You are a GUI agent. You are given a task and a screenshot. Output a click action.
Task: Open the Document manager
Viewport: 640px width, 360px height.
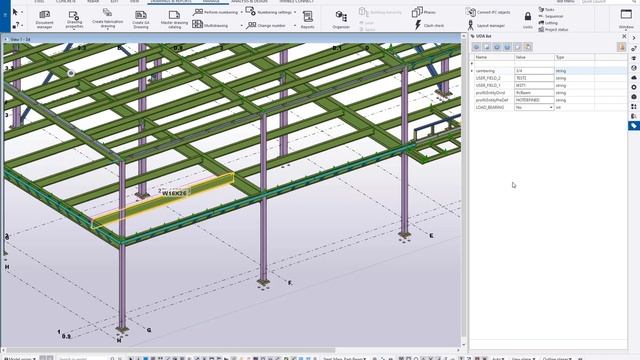[44, 19]
